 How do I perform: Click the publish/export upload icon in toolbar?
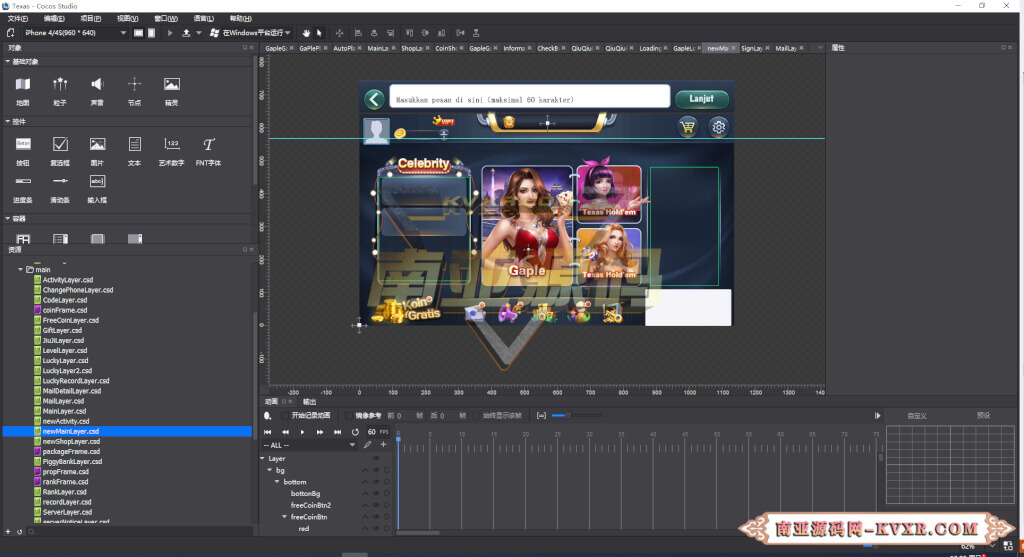pyautogui.click(x=186, y=33)
